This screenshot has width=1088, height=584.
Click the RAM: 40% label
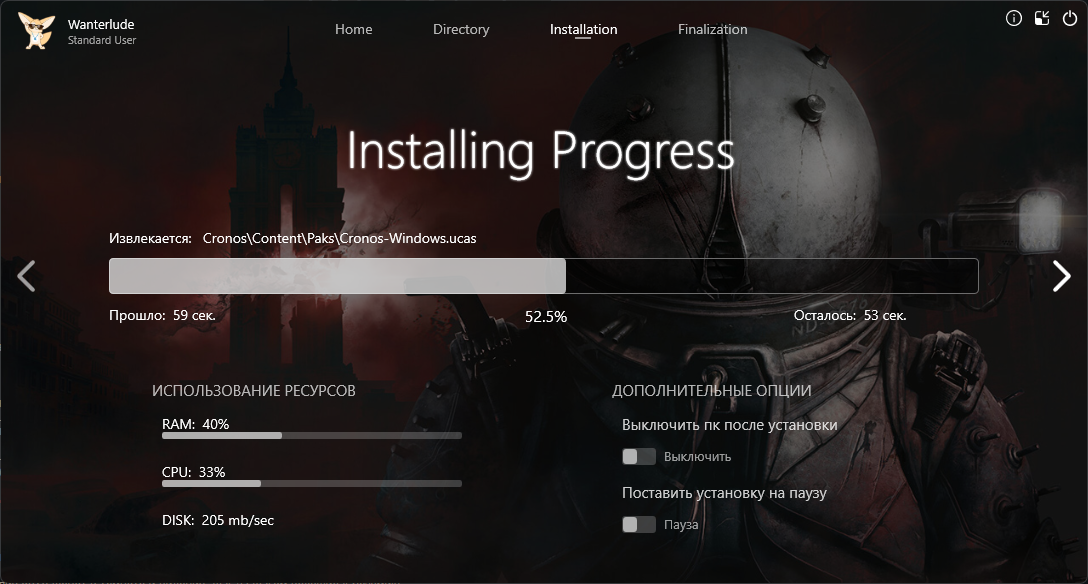coord(196,424)
